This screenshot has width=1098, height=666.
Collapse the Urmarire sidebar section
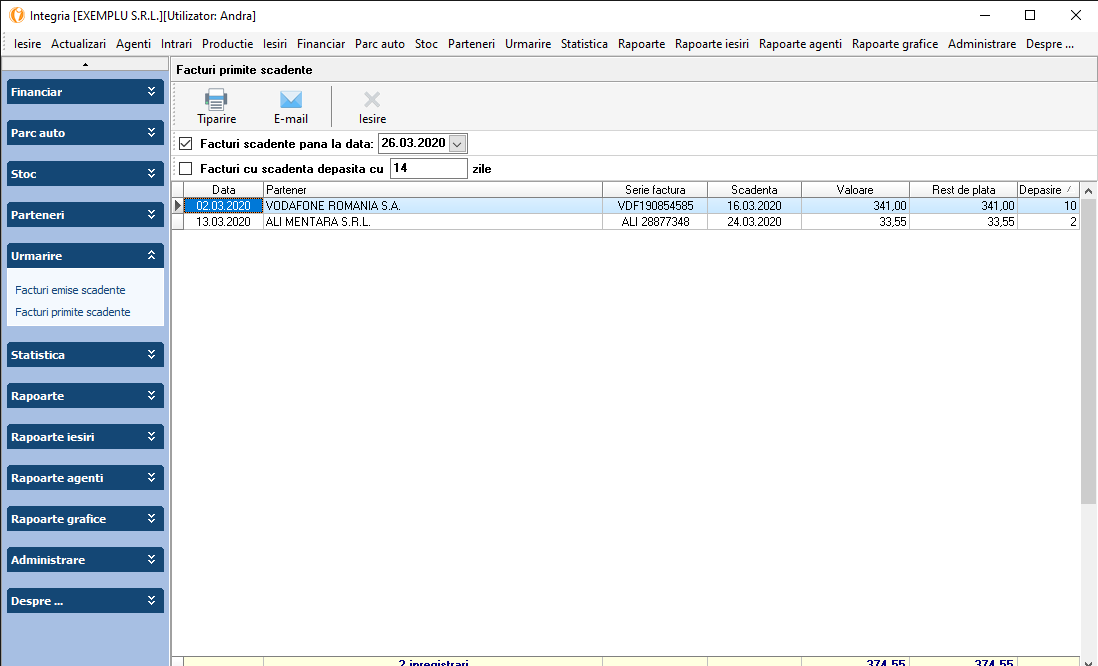[x=152, y=256]
